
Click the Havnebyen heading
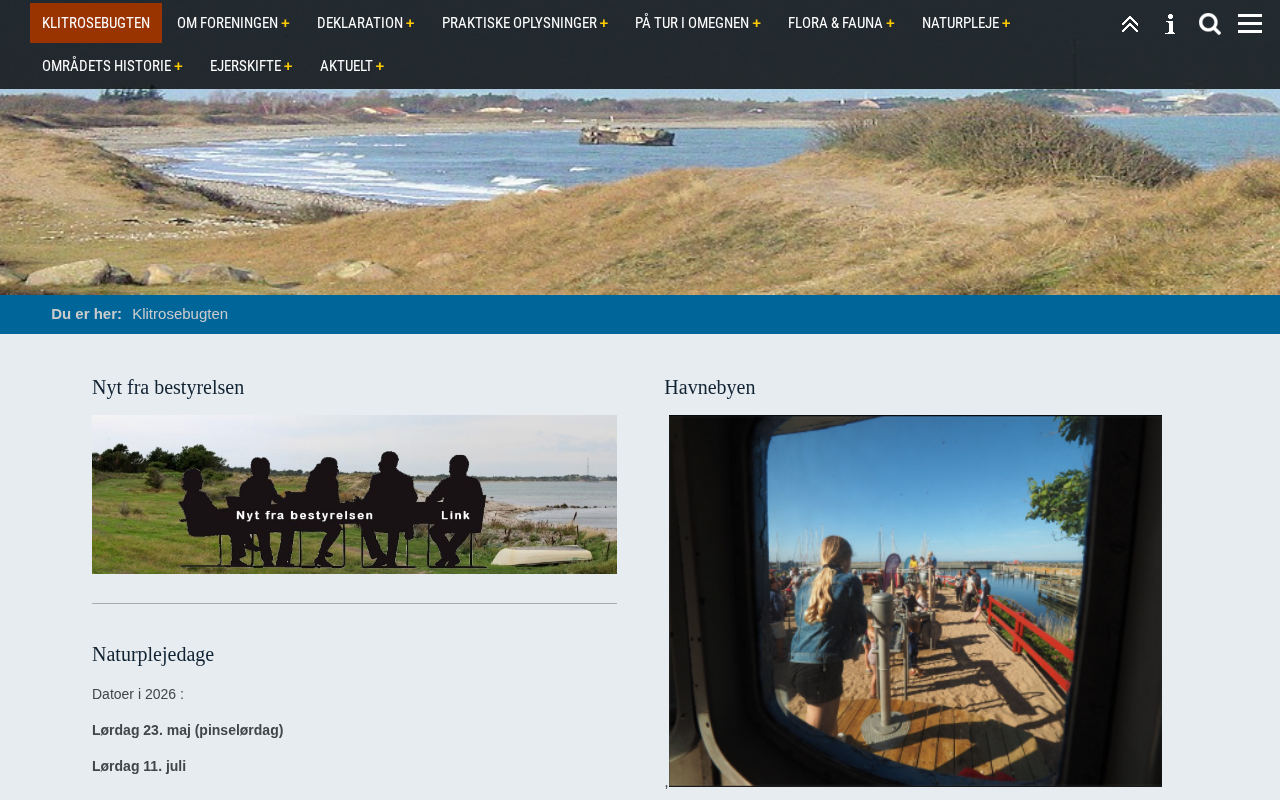(710, 387)
